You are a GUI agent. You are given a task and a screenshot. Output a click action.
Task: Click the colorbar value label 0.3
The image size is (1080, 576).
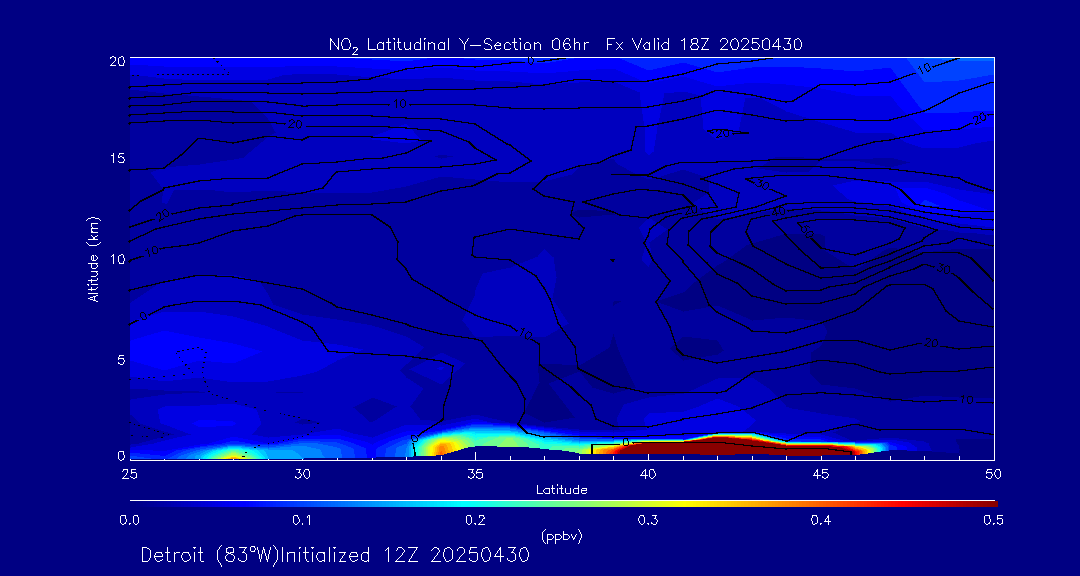pyautogui.click(x=648, y=520)
